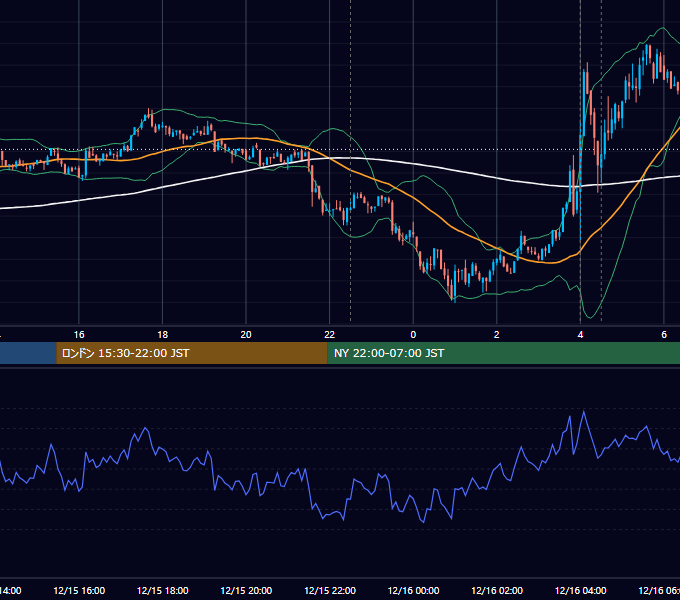Click the blue session band left of London

[x=28, y=353]
